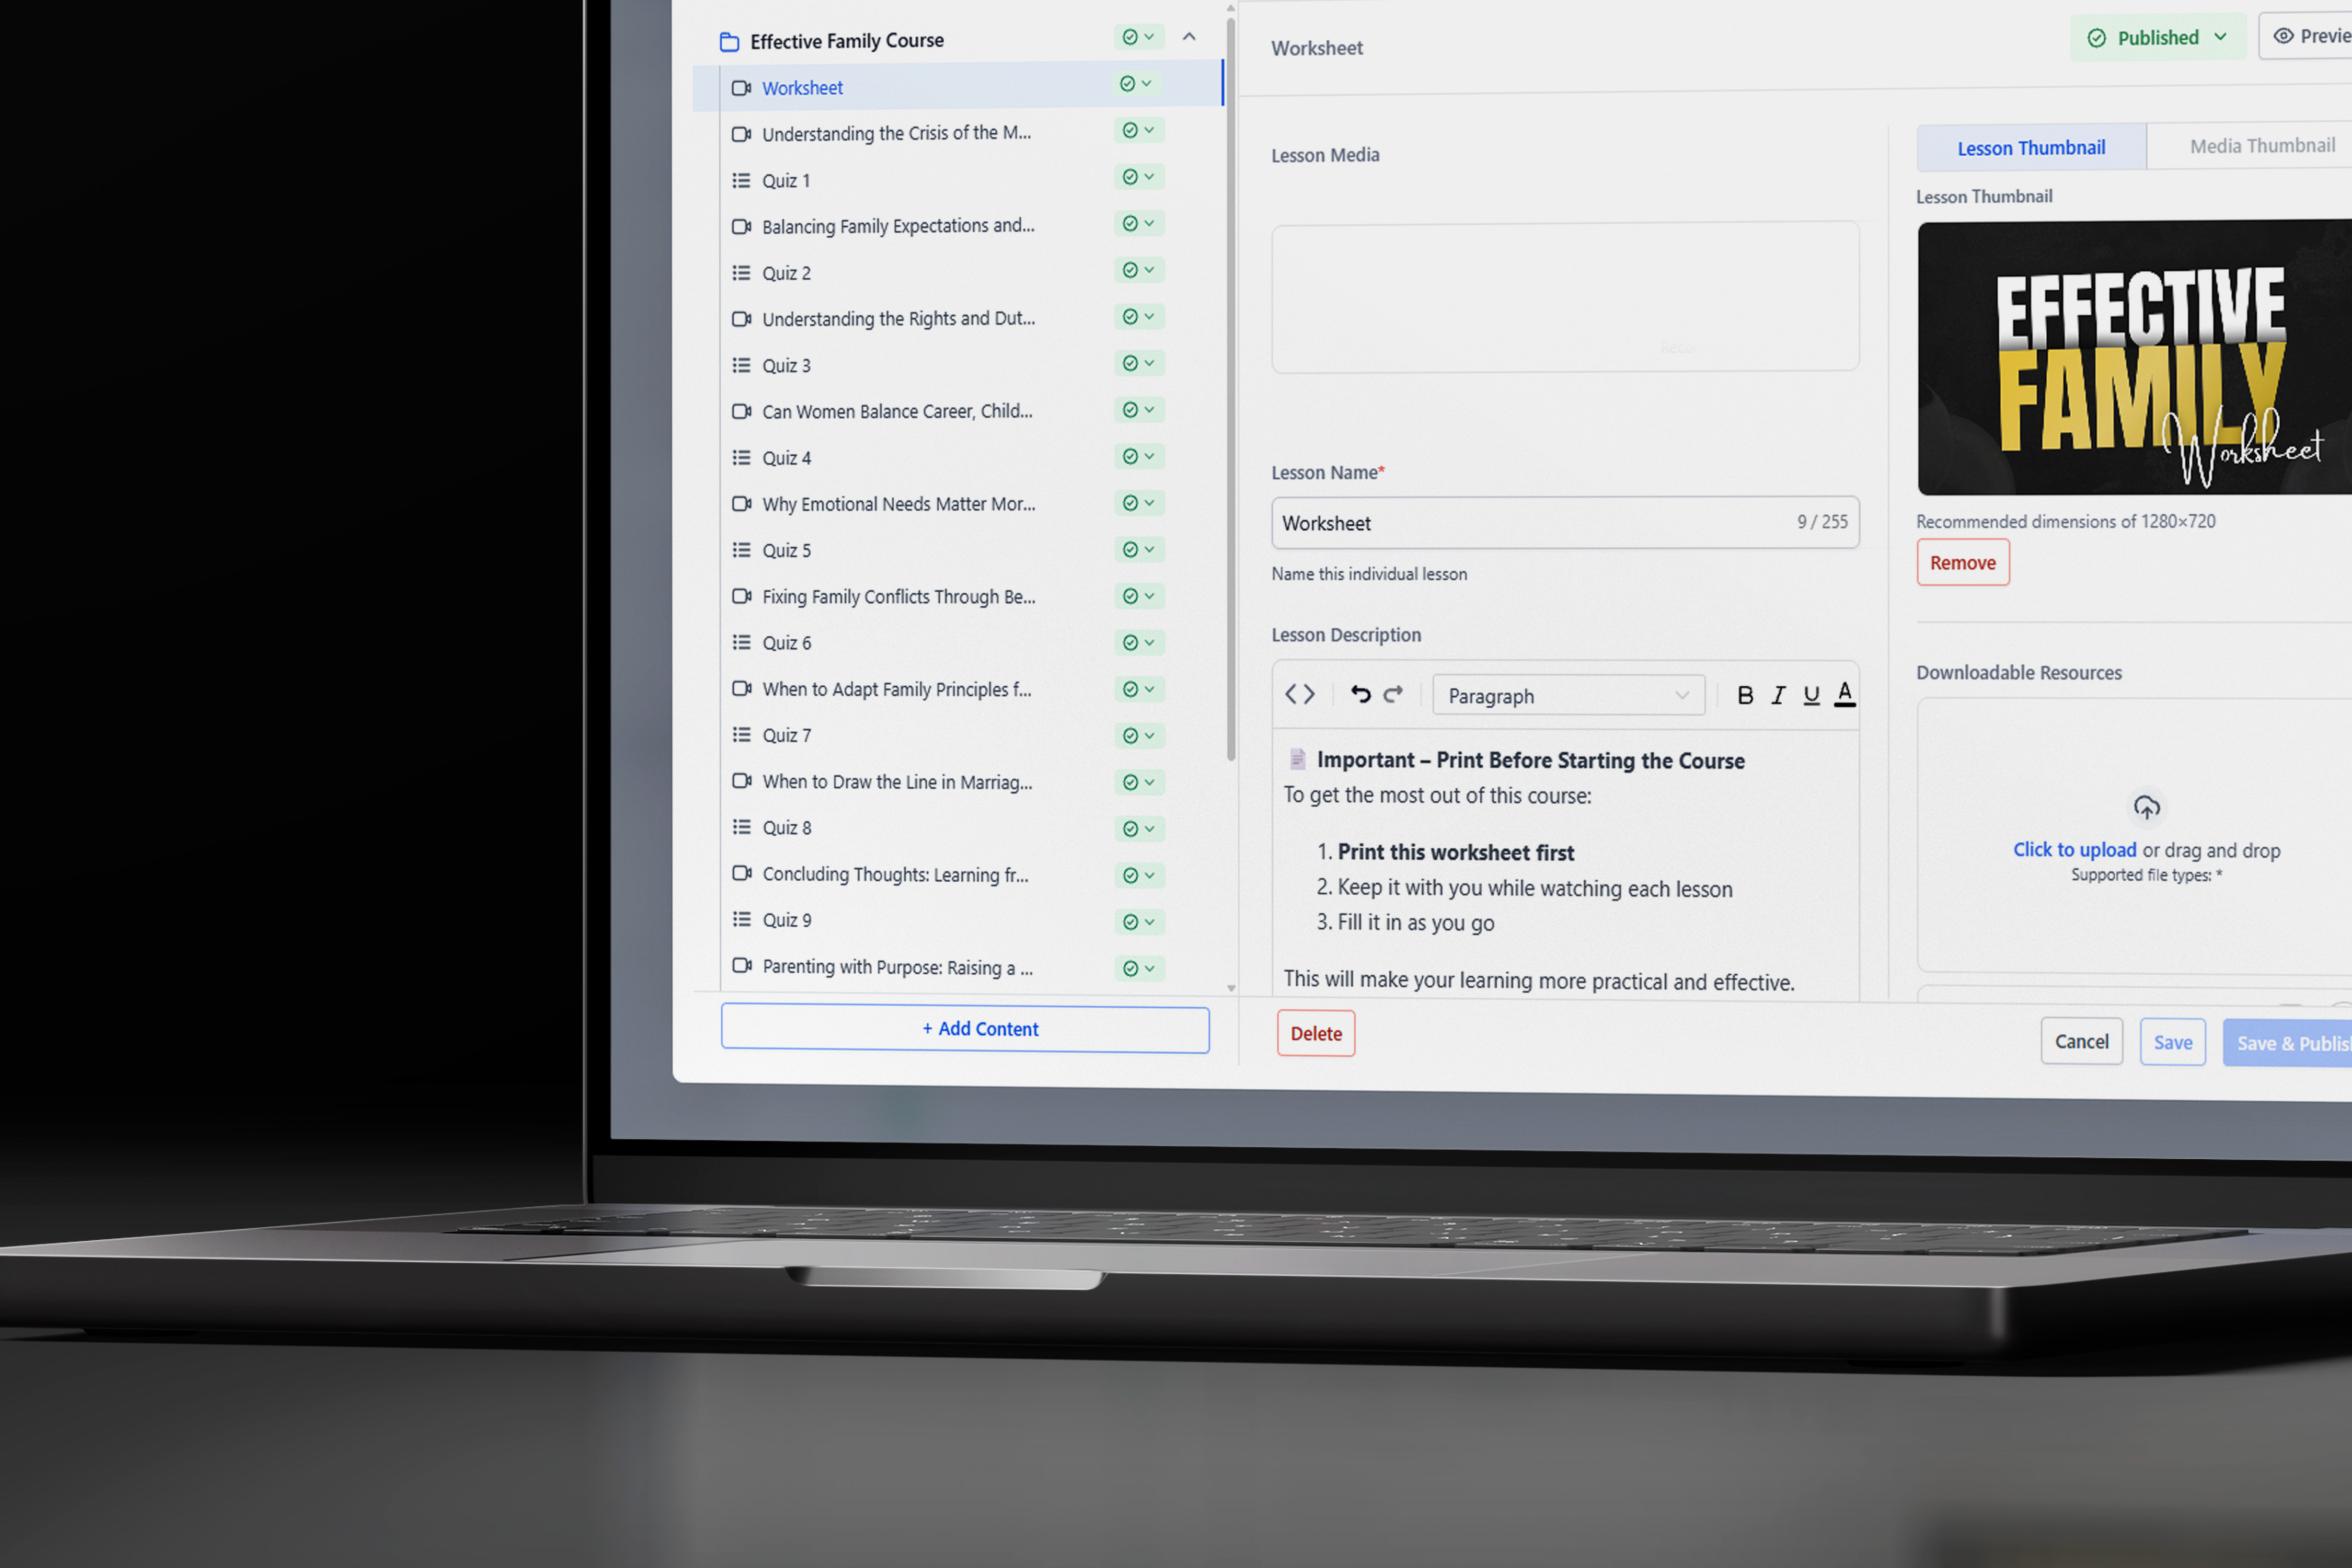The width and height of the screenshot is (2352, 1568).
Task: Remove the lesson thumbnail image
Action: [1962, 563]
